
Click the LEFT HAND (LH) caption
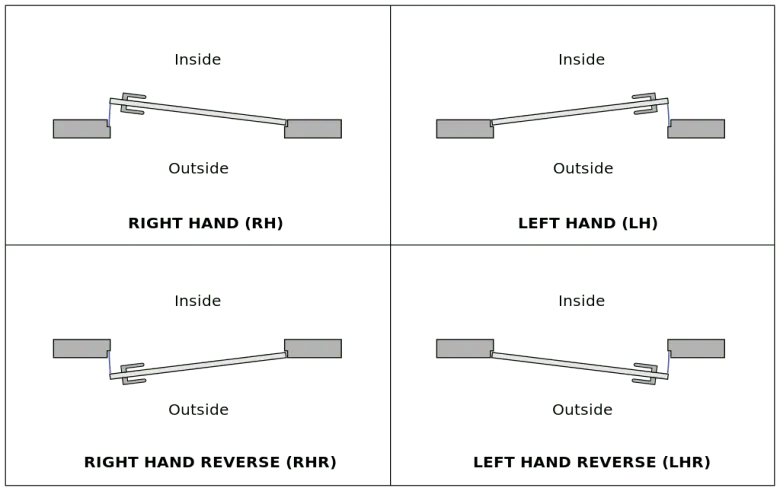click(588, 223)
